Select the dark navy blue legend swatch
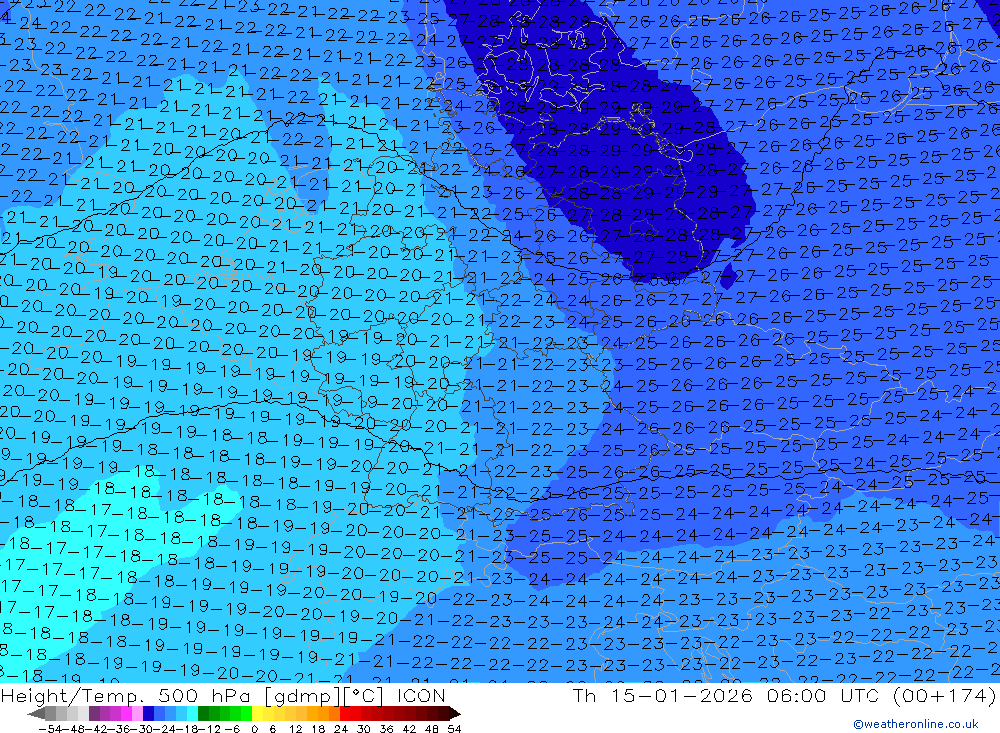Screen dimensions: 1000x733 pyautogui.click(x=149, y=713)
